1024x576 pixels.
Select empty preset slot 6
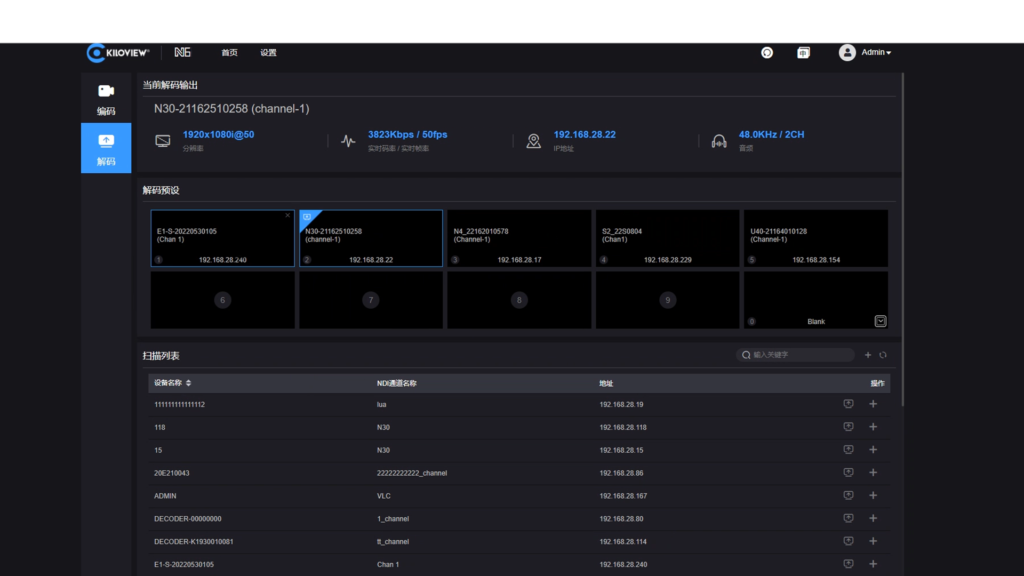point(223,300)
